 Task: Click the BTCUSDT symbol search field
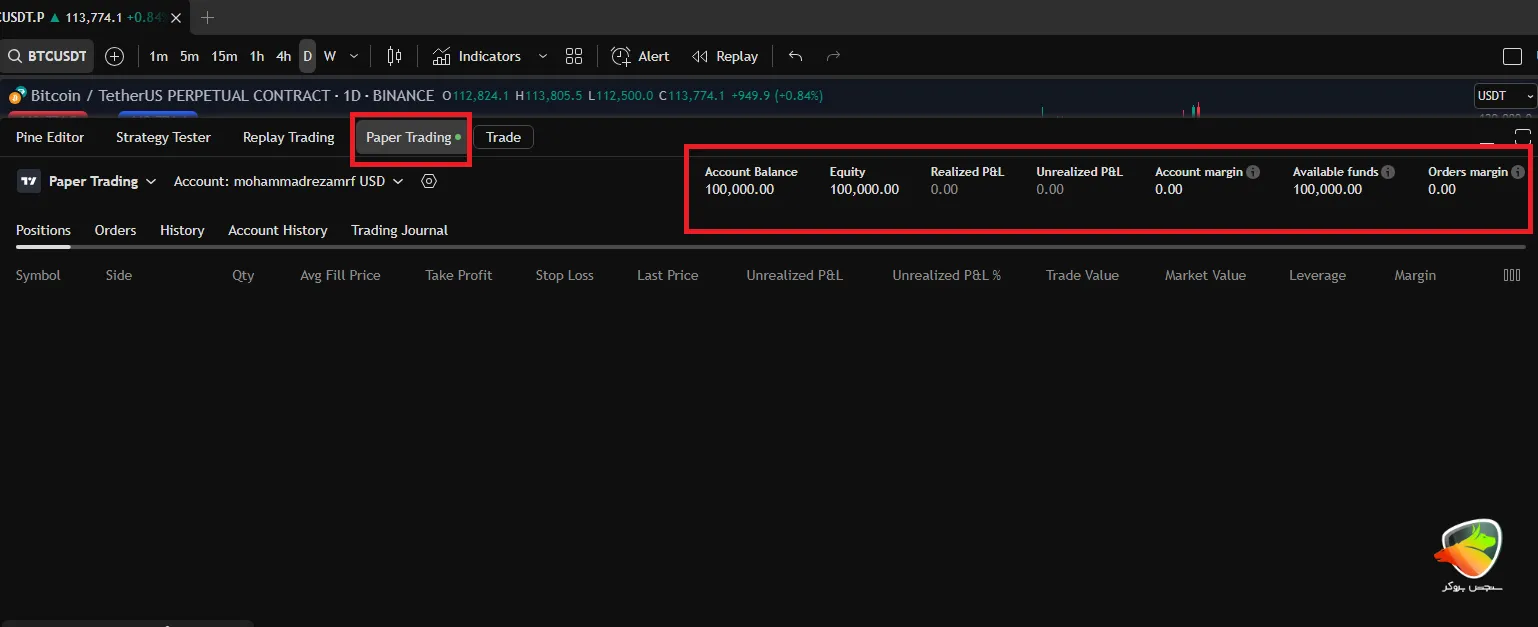pos(48,56)
